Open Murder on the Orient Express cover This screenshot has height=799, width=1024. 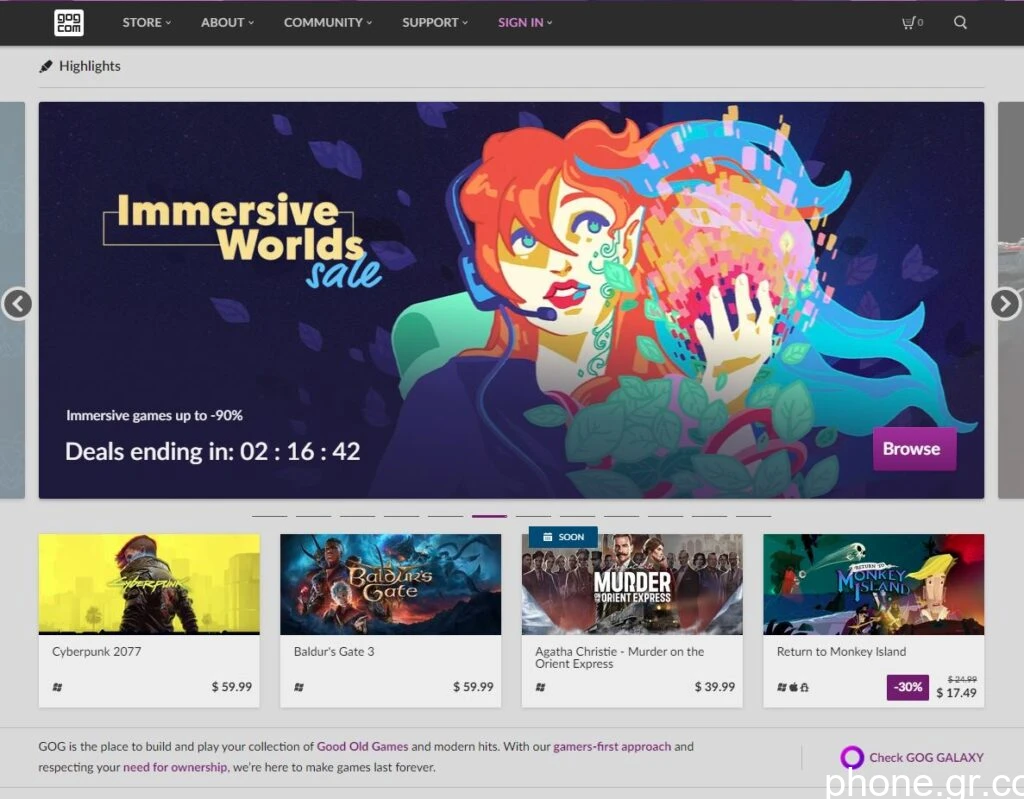point(632,584)
